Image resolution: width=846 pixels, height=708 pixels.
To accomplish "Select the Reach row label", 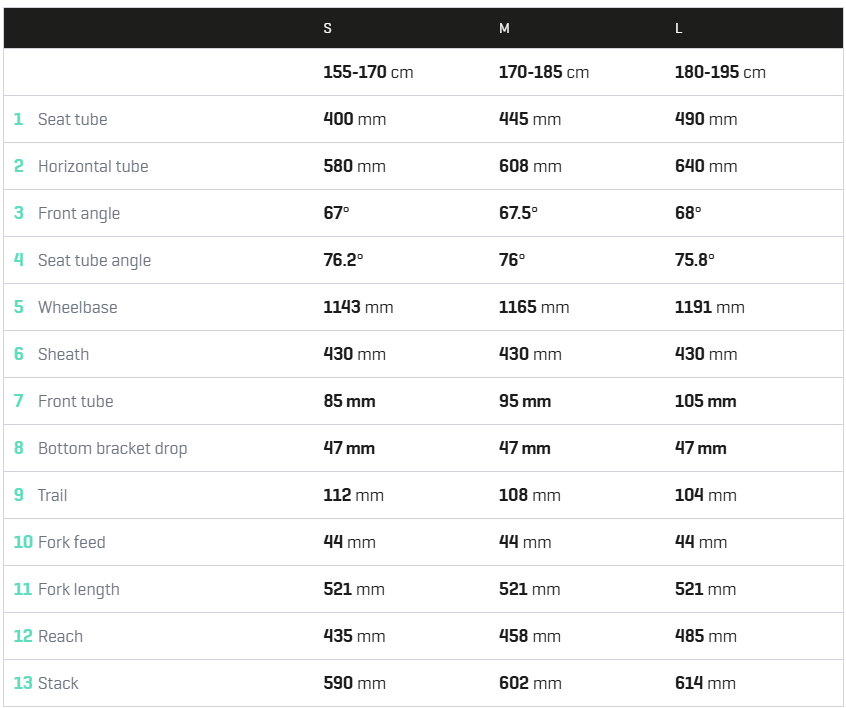I will (60, 636).
